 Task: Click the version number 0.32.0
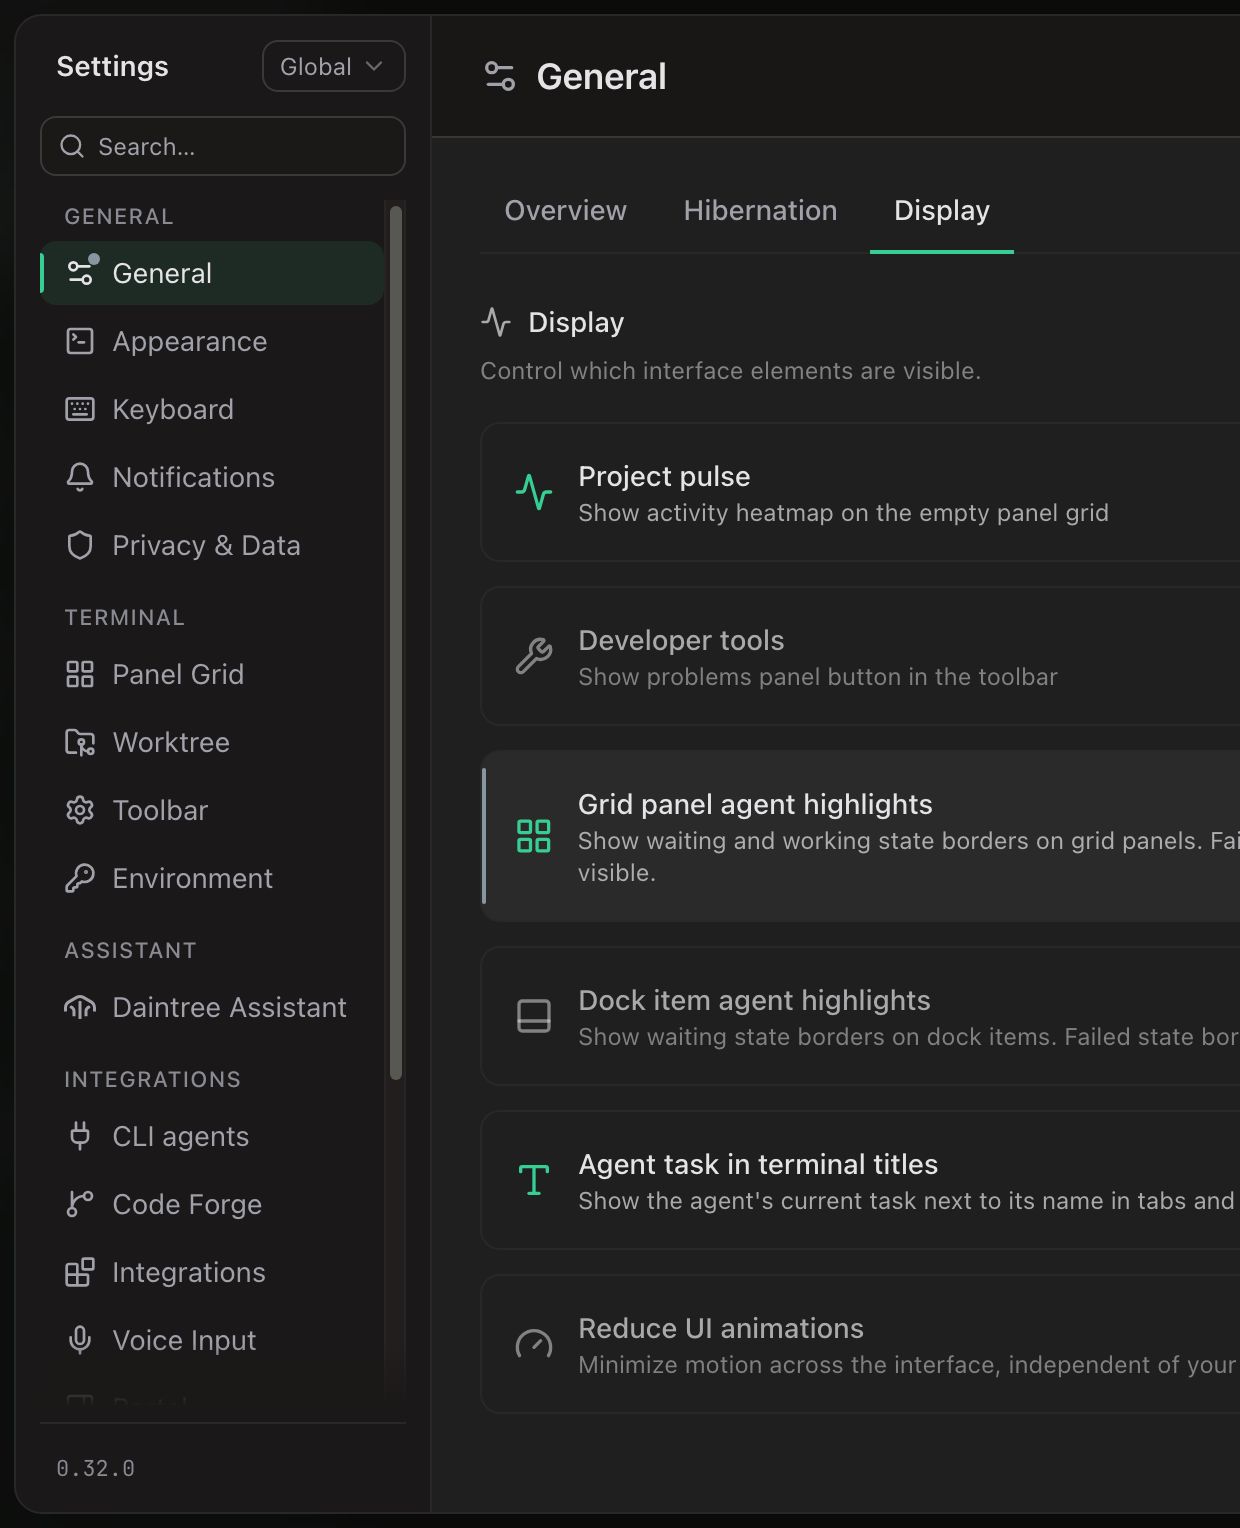coord(95,1468)
